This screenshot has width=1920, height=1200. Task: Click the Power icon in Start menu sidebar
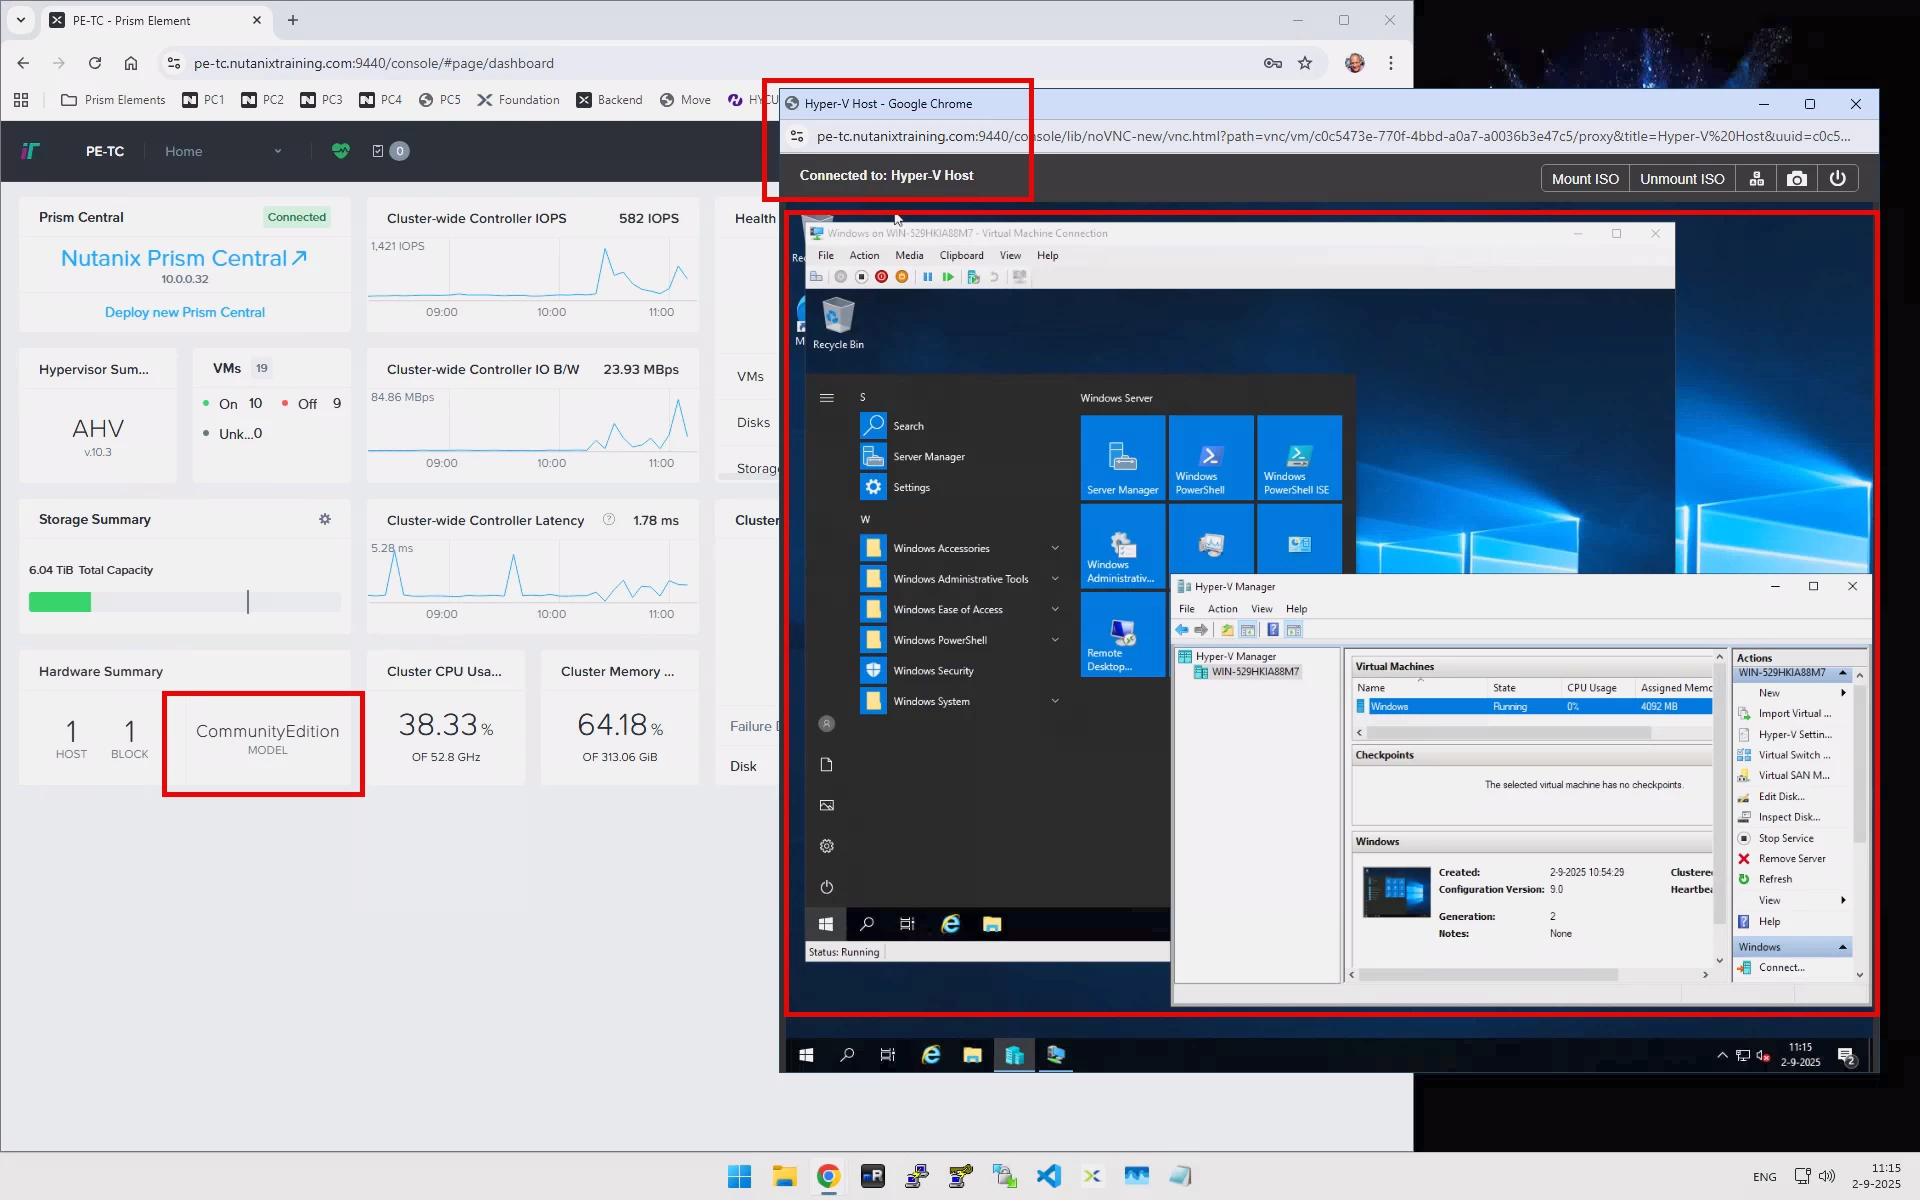(x=827, y=887)
